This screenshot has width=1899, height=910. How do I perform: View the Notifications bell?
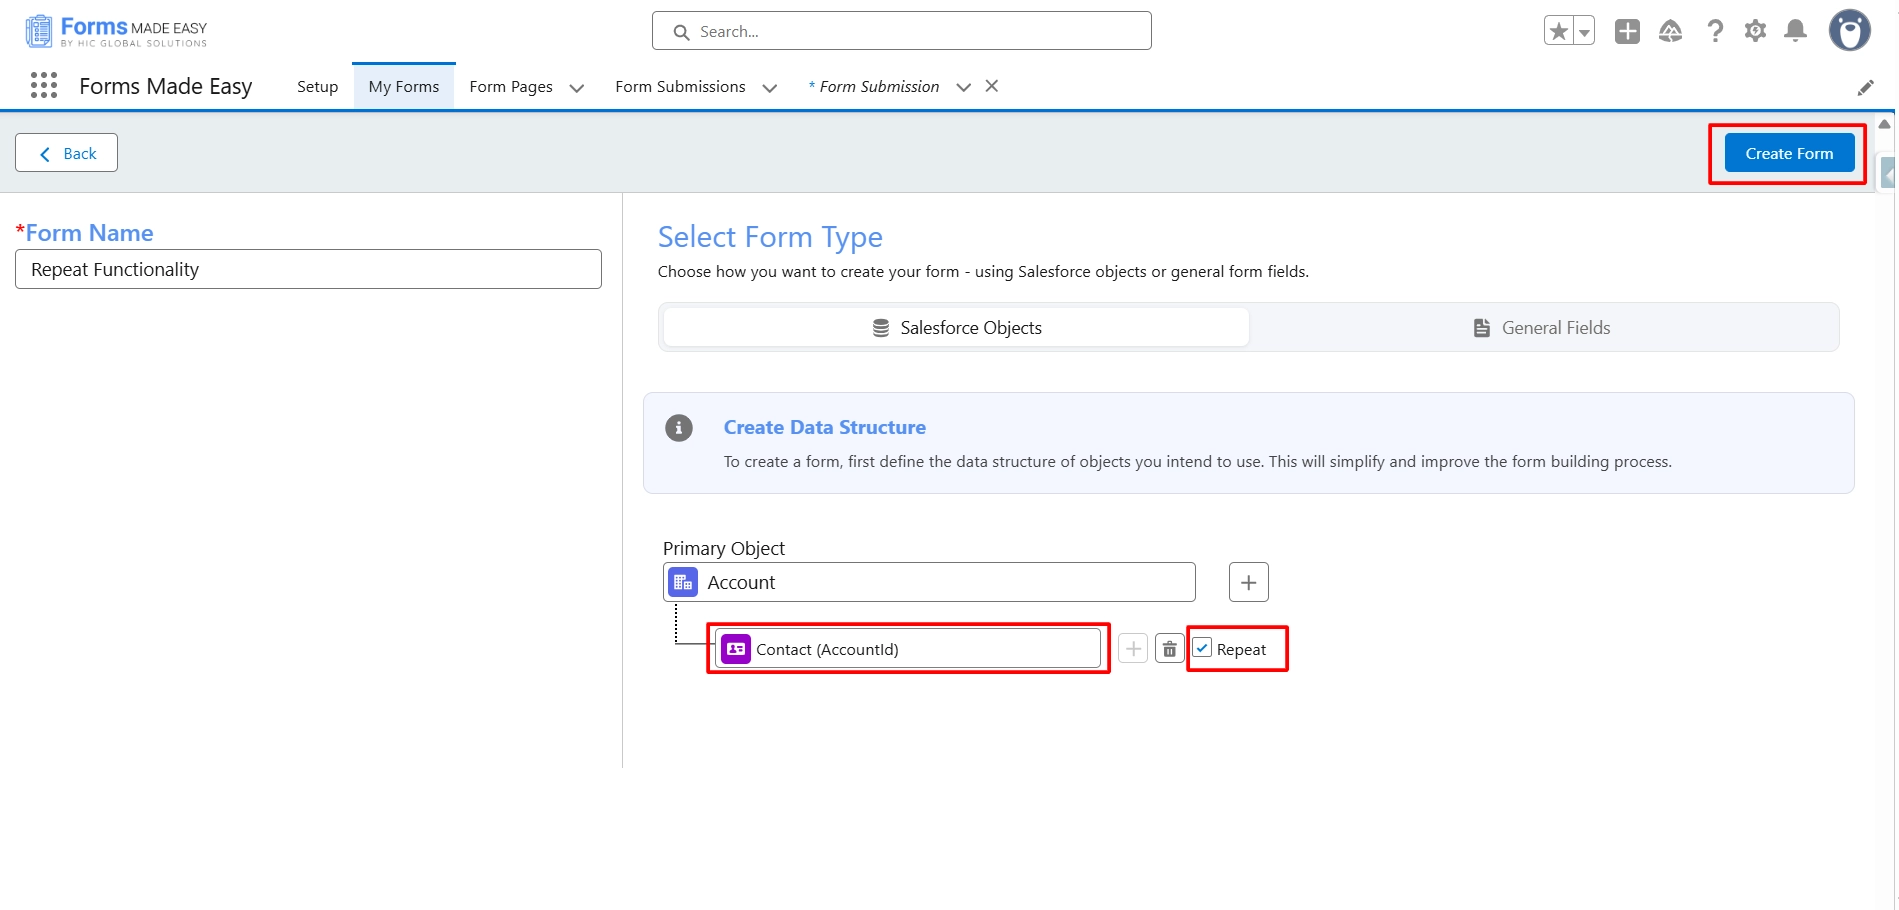click(x=1796, y=32)
